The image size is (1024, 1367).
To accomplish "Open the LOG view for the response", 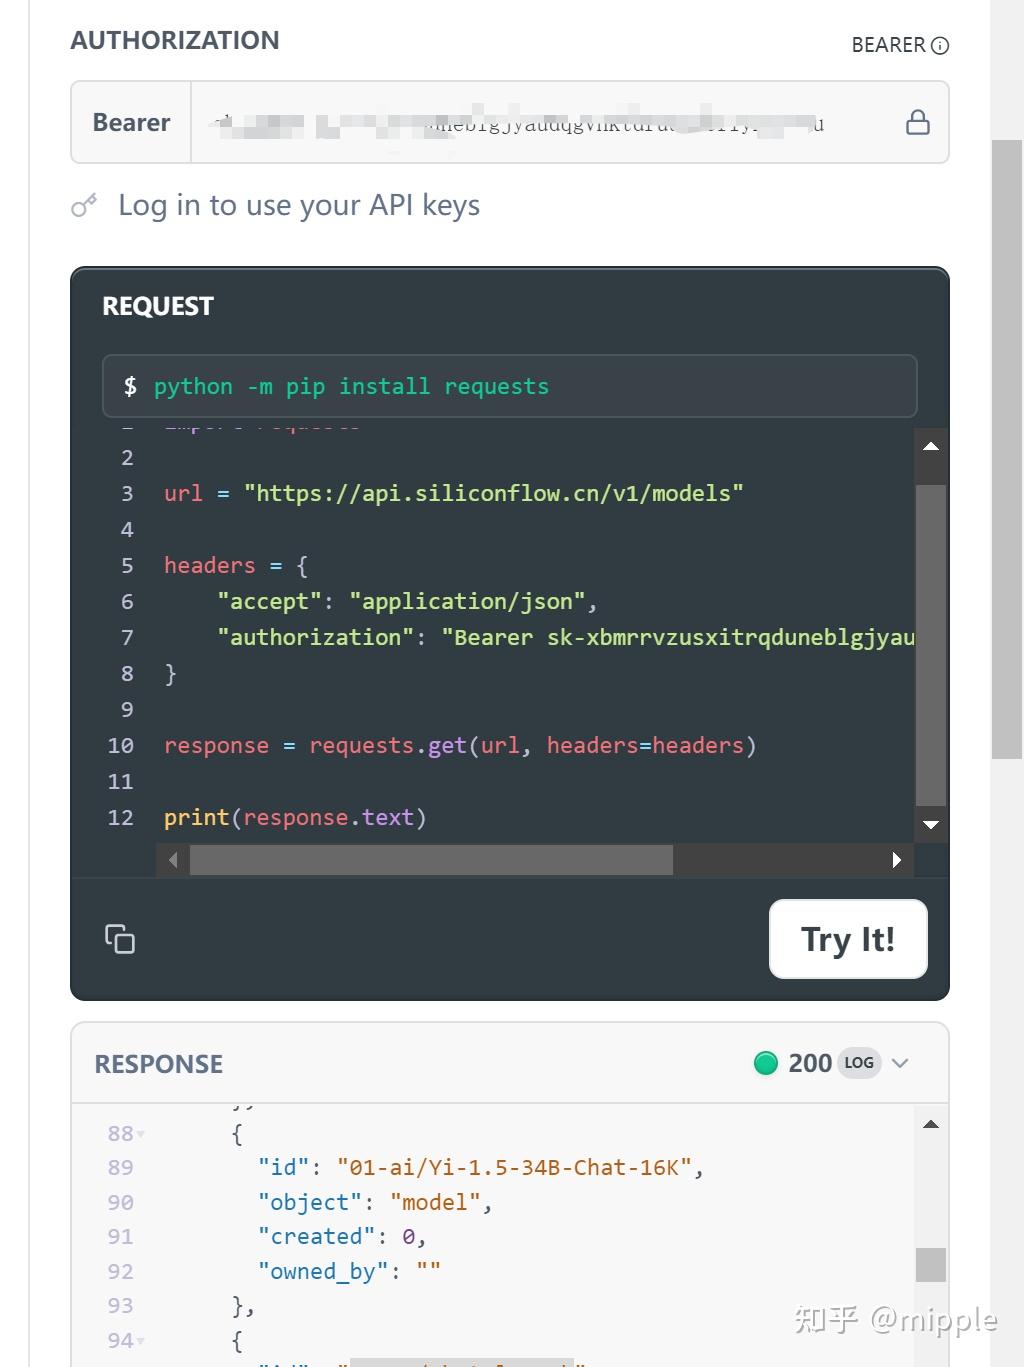I will 858,1063.
